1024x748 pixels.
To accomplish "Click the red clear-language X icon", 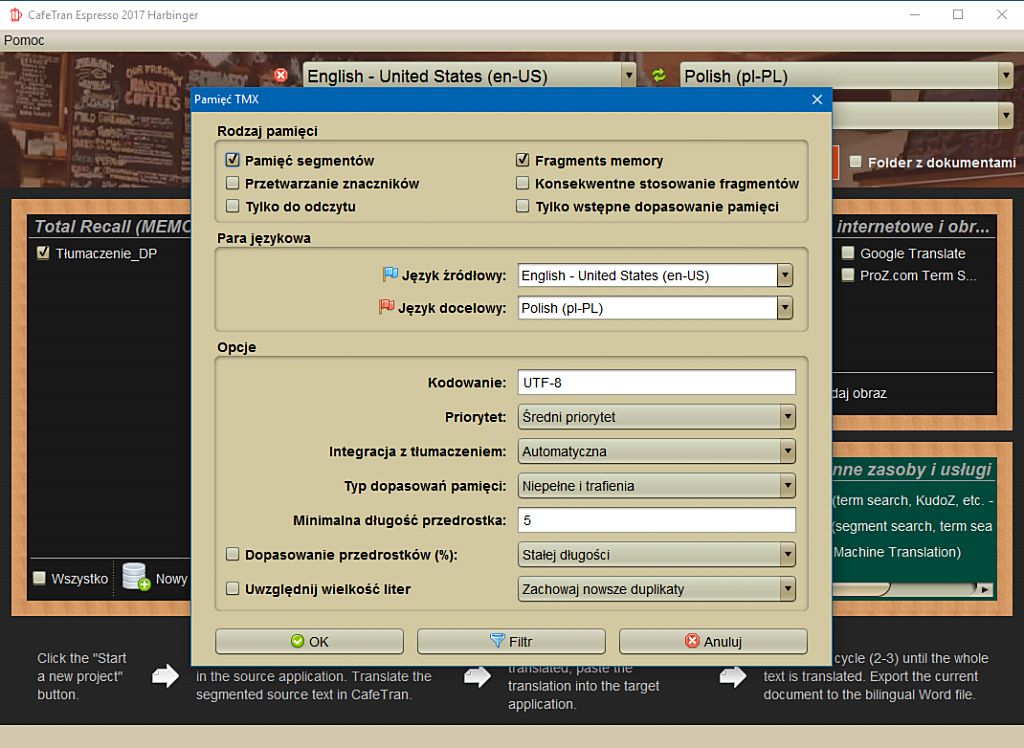I will (281, 75).
